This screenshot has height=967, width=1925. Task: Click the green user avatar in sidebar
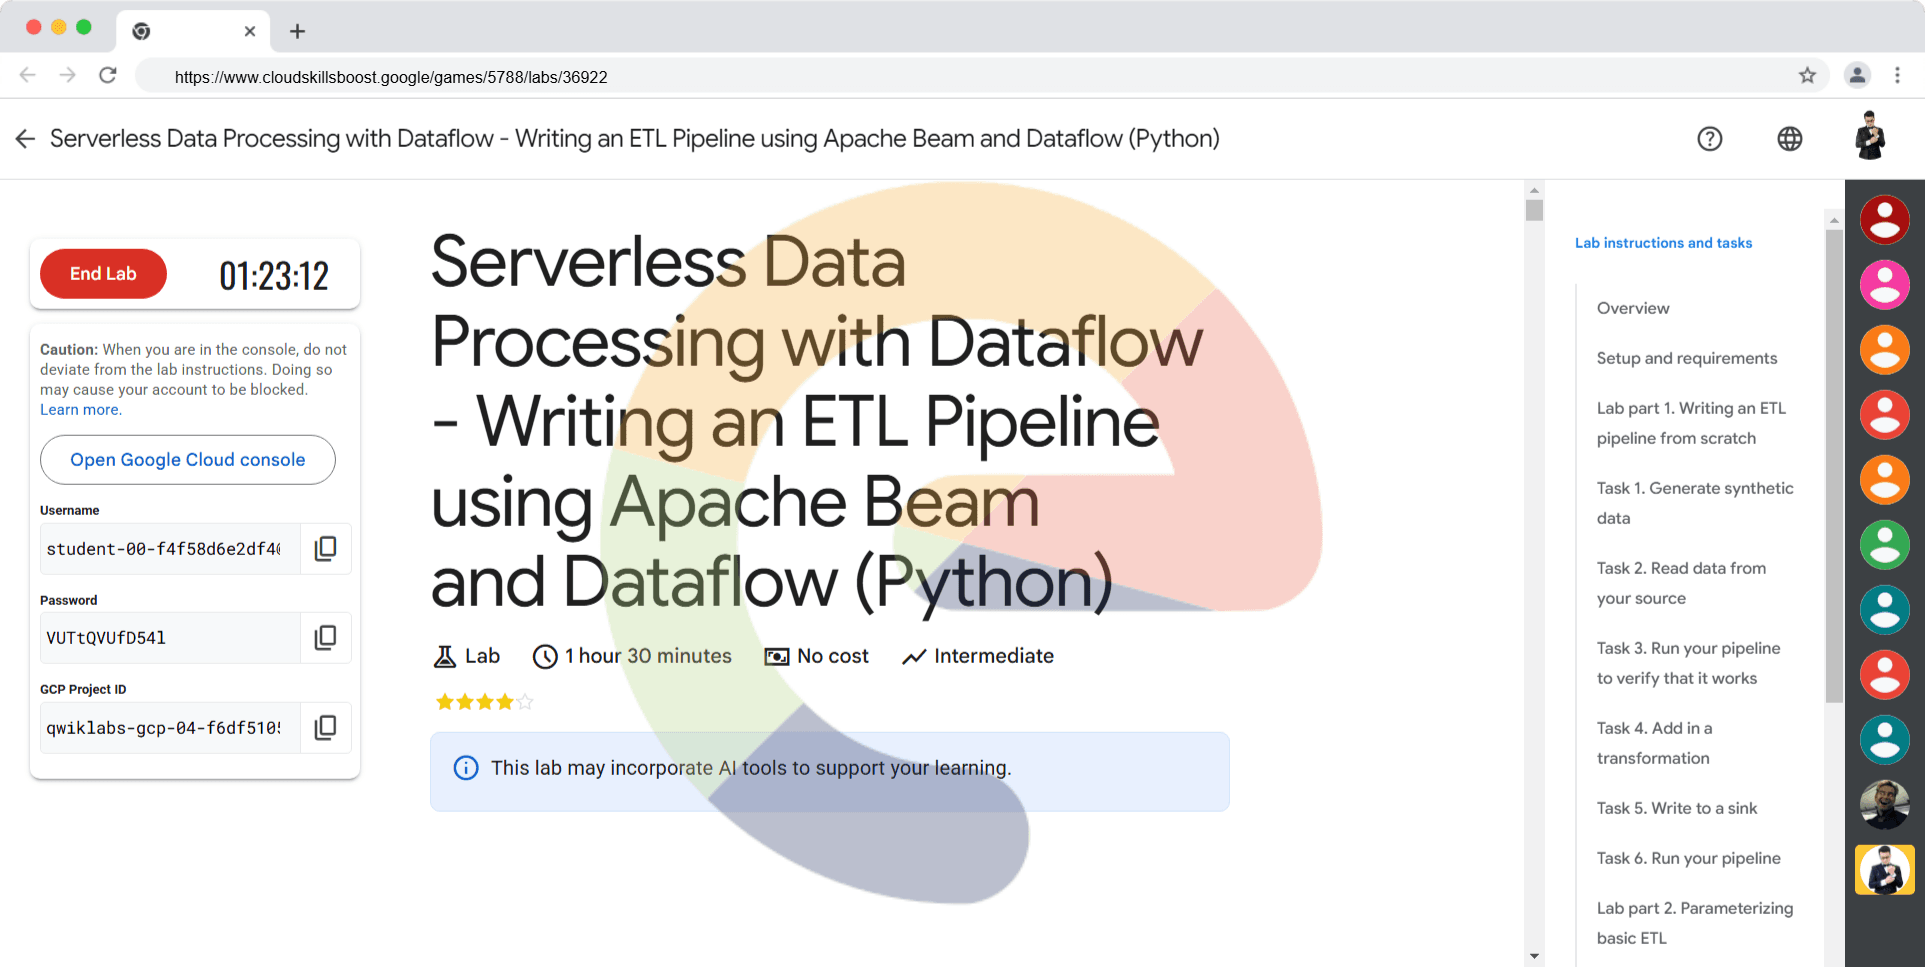tap(1884, 545)
